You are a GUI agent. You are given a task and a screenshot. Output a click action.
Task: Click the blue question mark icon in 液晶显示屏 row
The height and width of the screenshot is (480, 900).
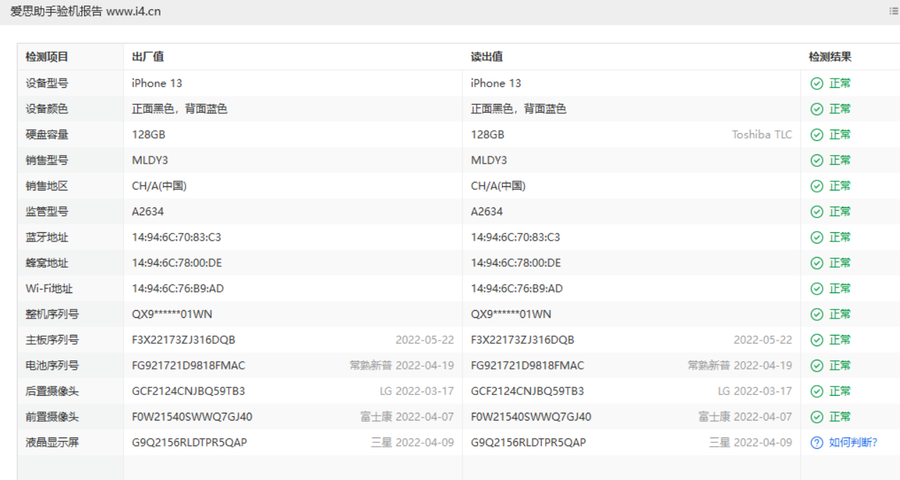coord(817,443)
